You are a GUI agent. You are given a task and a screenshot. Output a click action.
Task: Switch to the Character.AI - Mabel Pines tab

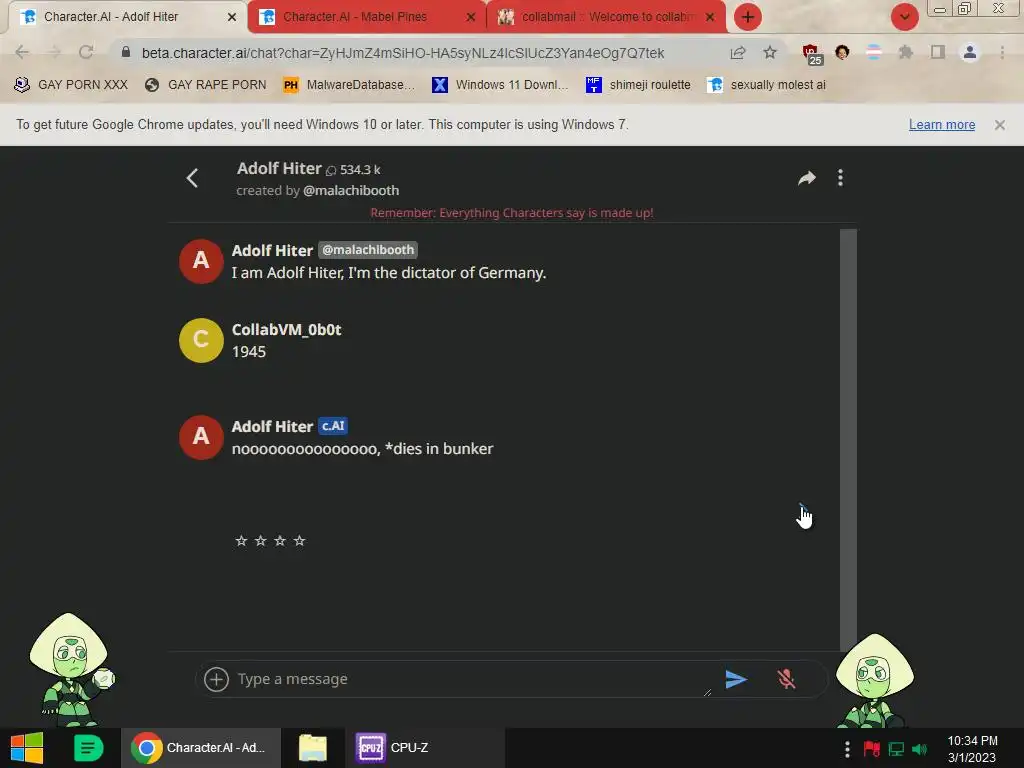pyautogui.click(x=355, y=17)
